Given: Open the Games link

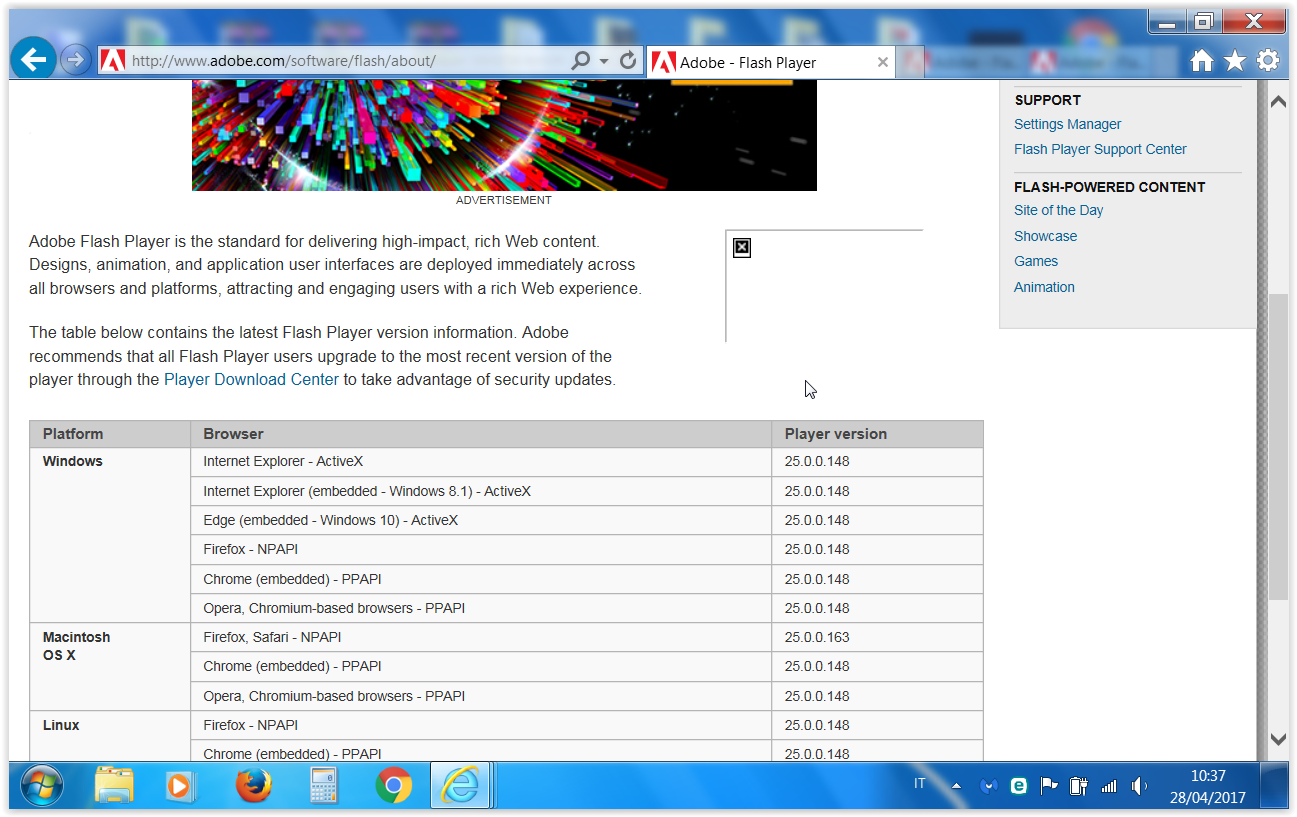Looking at the screenshot, I should click(1036, 261).
